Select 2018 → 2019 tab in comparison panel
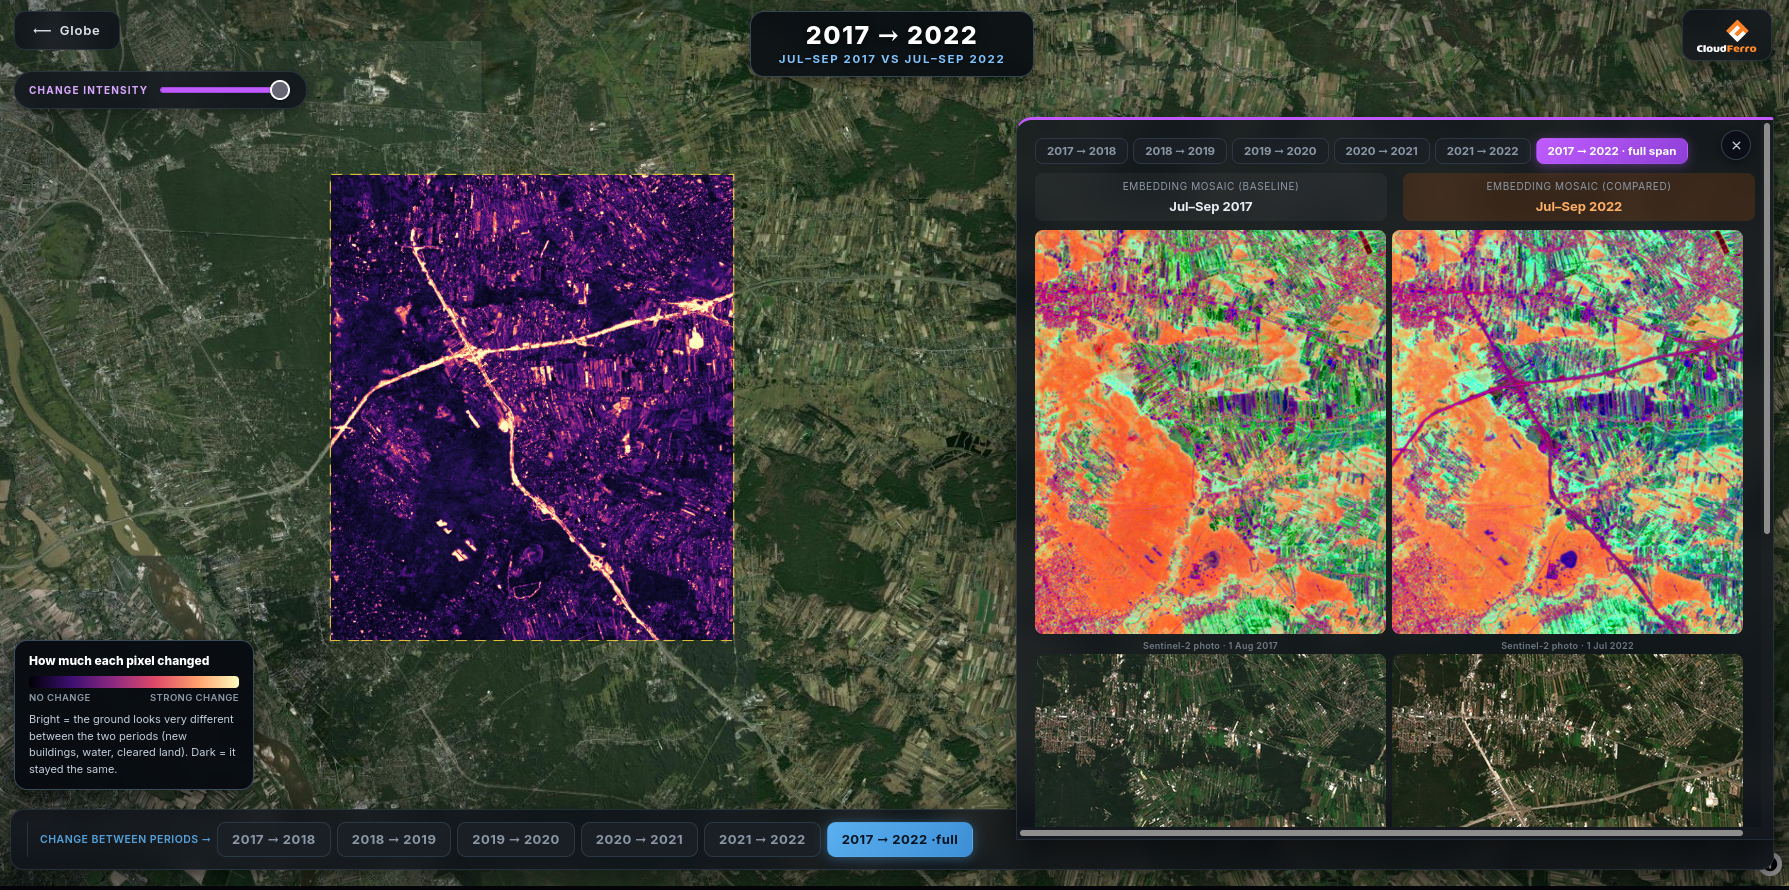This screenshot has height=890, width=1789. pos(1180,151)
